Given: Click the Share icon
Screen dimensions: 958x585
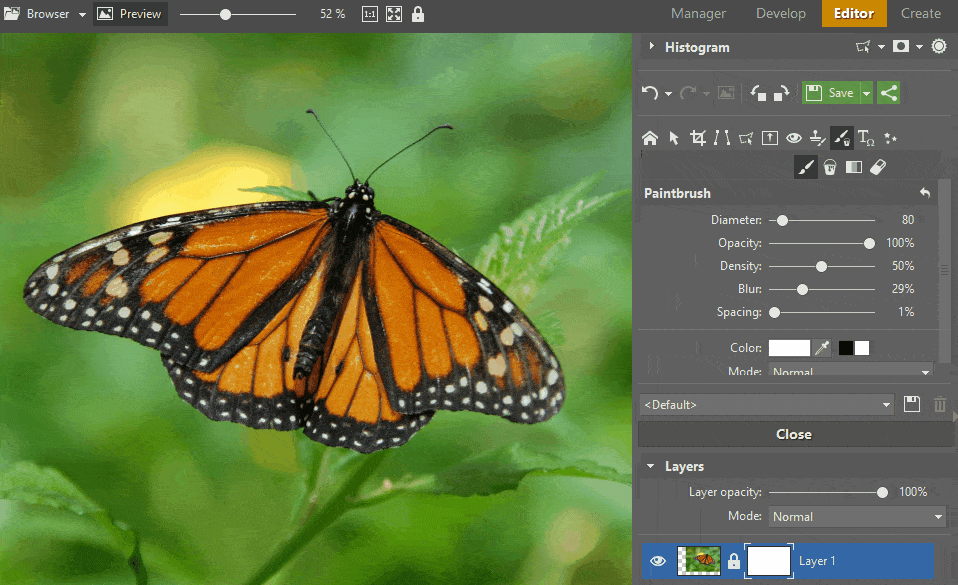Looking at the screenshot, I should 888,93.
